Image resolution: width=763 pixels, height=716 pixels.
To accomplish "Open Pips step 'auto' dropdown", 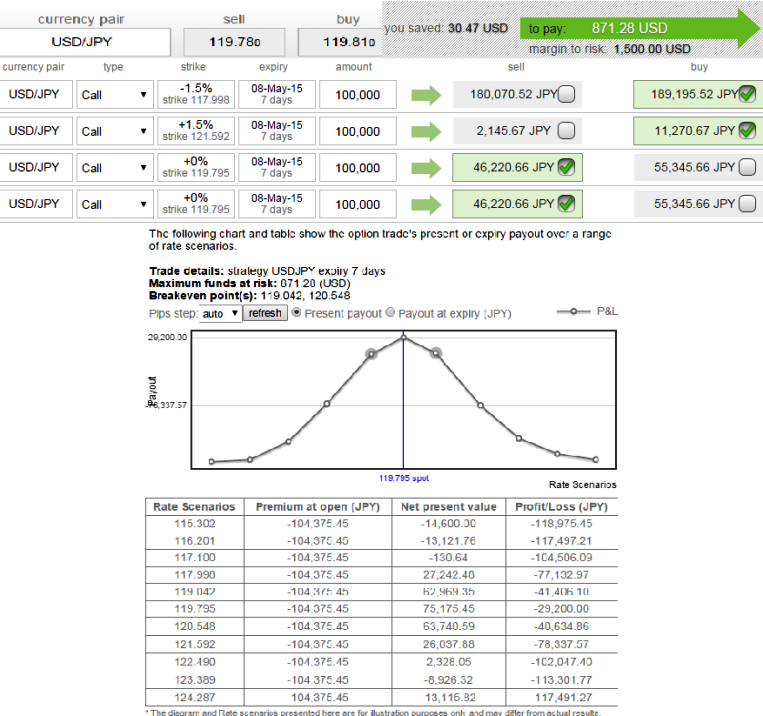I will [x=220, y=313].
